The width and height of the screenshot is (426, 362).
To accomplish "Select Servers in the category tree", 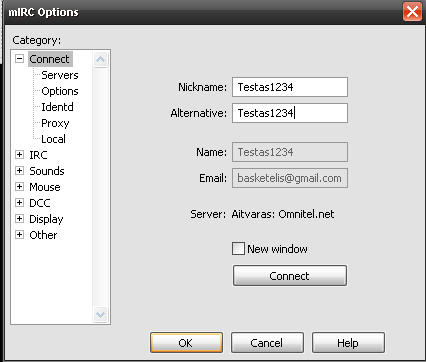I will tap(60, 75).
